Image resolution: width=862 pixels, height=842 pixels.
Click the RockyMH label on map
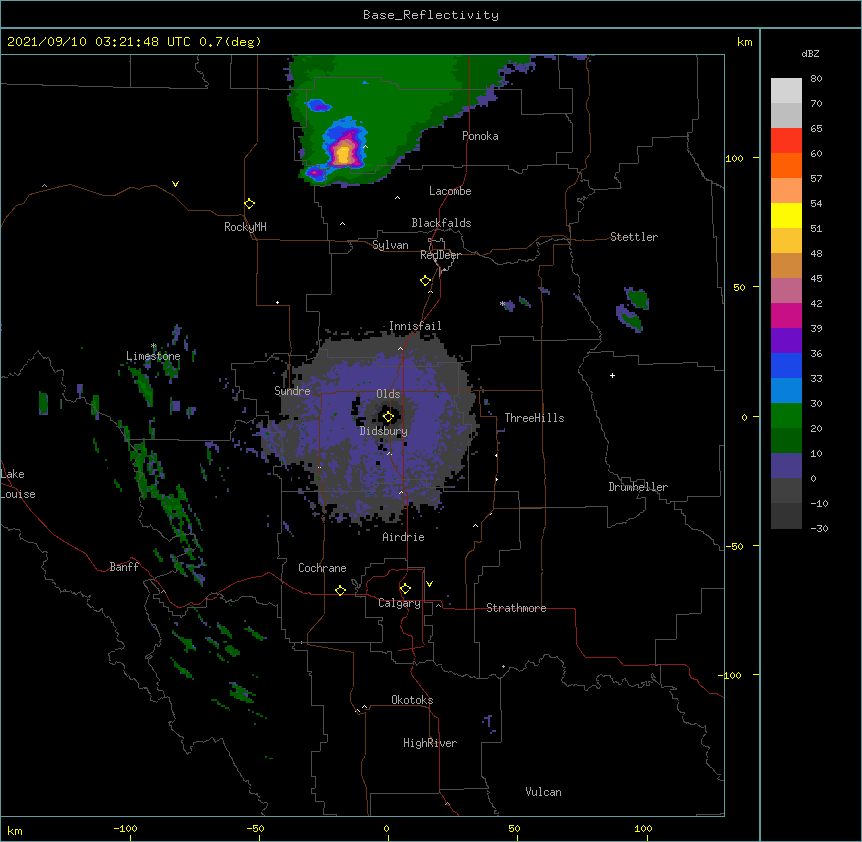(x=245, y=227)
